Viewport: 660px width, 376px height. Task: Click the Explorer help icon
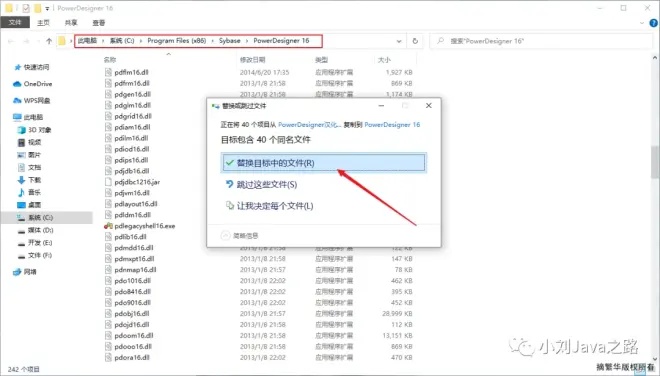653,23
